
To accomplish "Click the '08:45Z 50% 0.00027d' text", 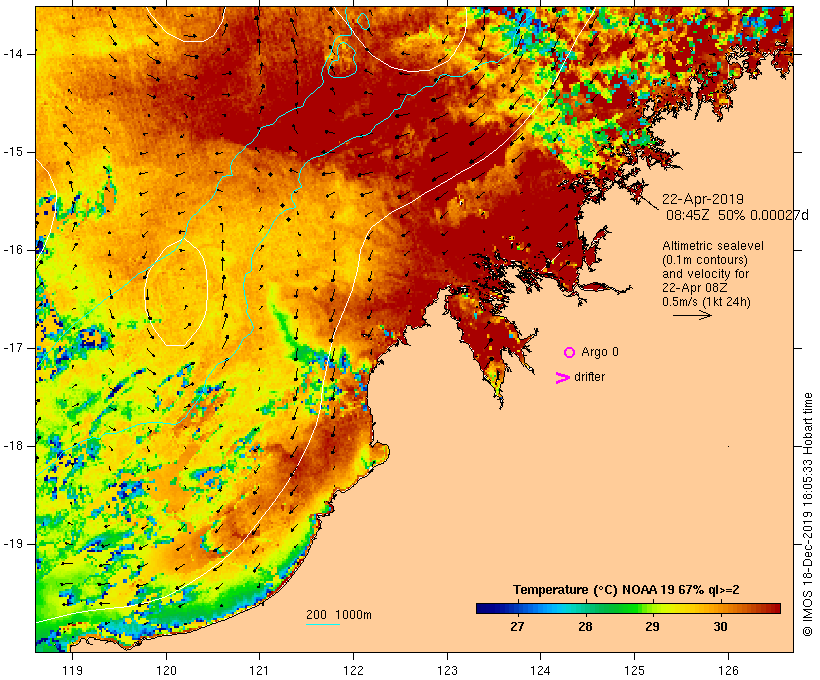I will click(x=737, y=215).
